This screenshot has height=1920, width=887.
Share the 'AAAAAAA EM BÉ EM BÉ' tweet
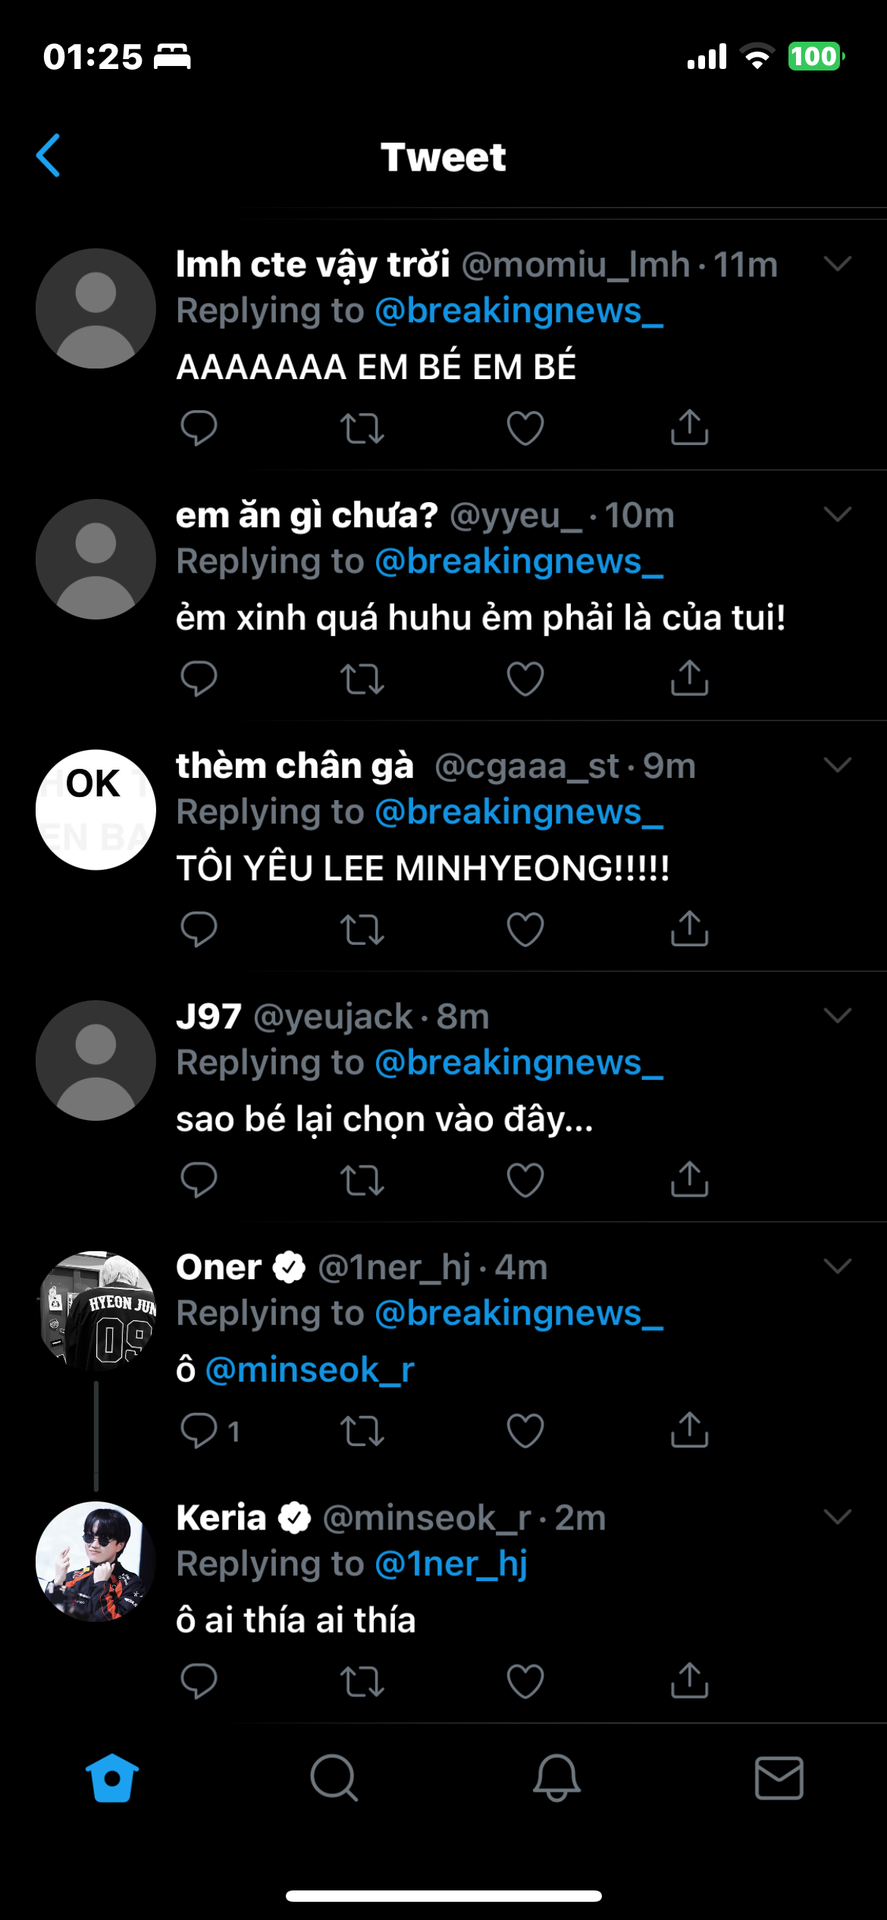689,428
